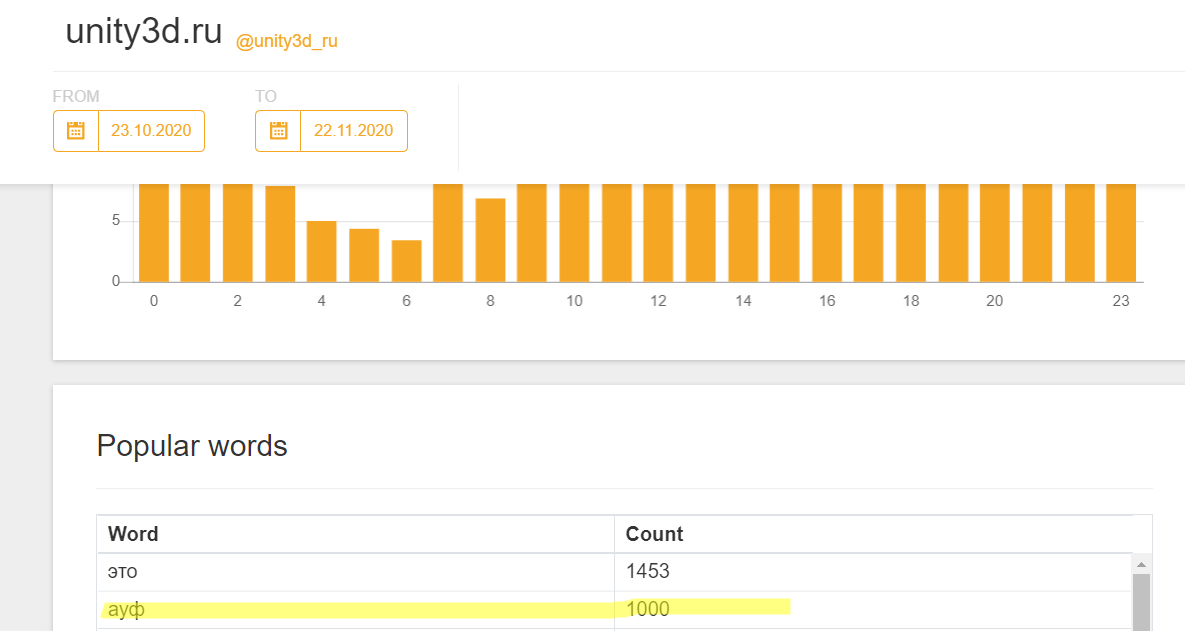Image resolution: width=1185 pixels, height=631 pixels.
Task: Click the scrollbar up arrow in words table
Action: coord(1141,564)
